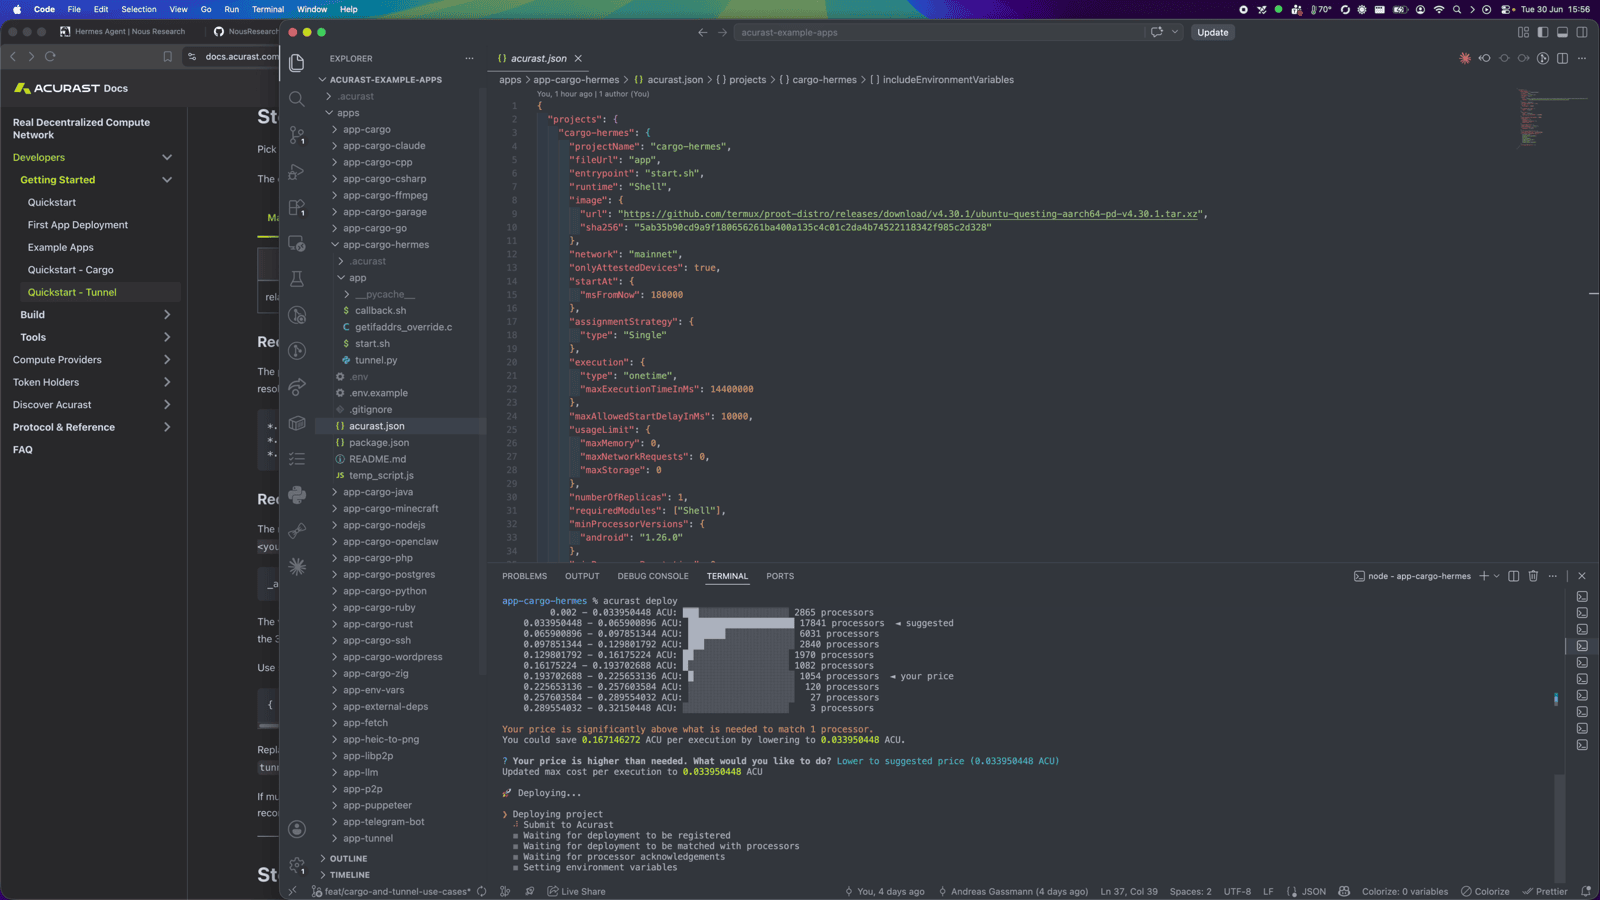
Task: Toggle primary side bar visibility
Action: 1543,32
